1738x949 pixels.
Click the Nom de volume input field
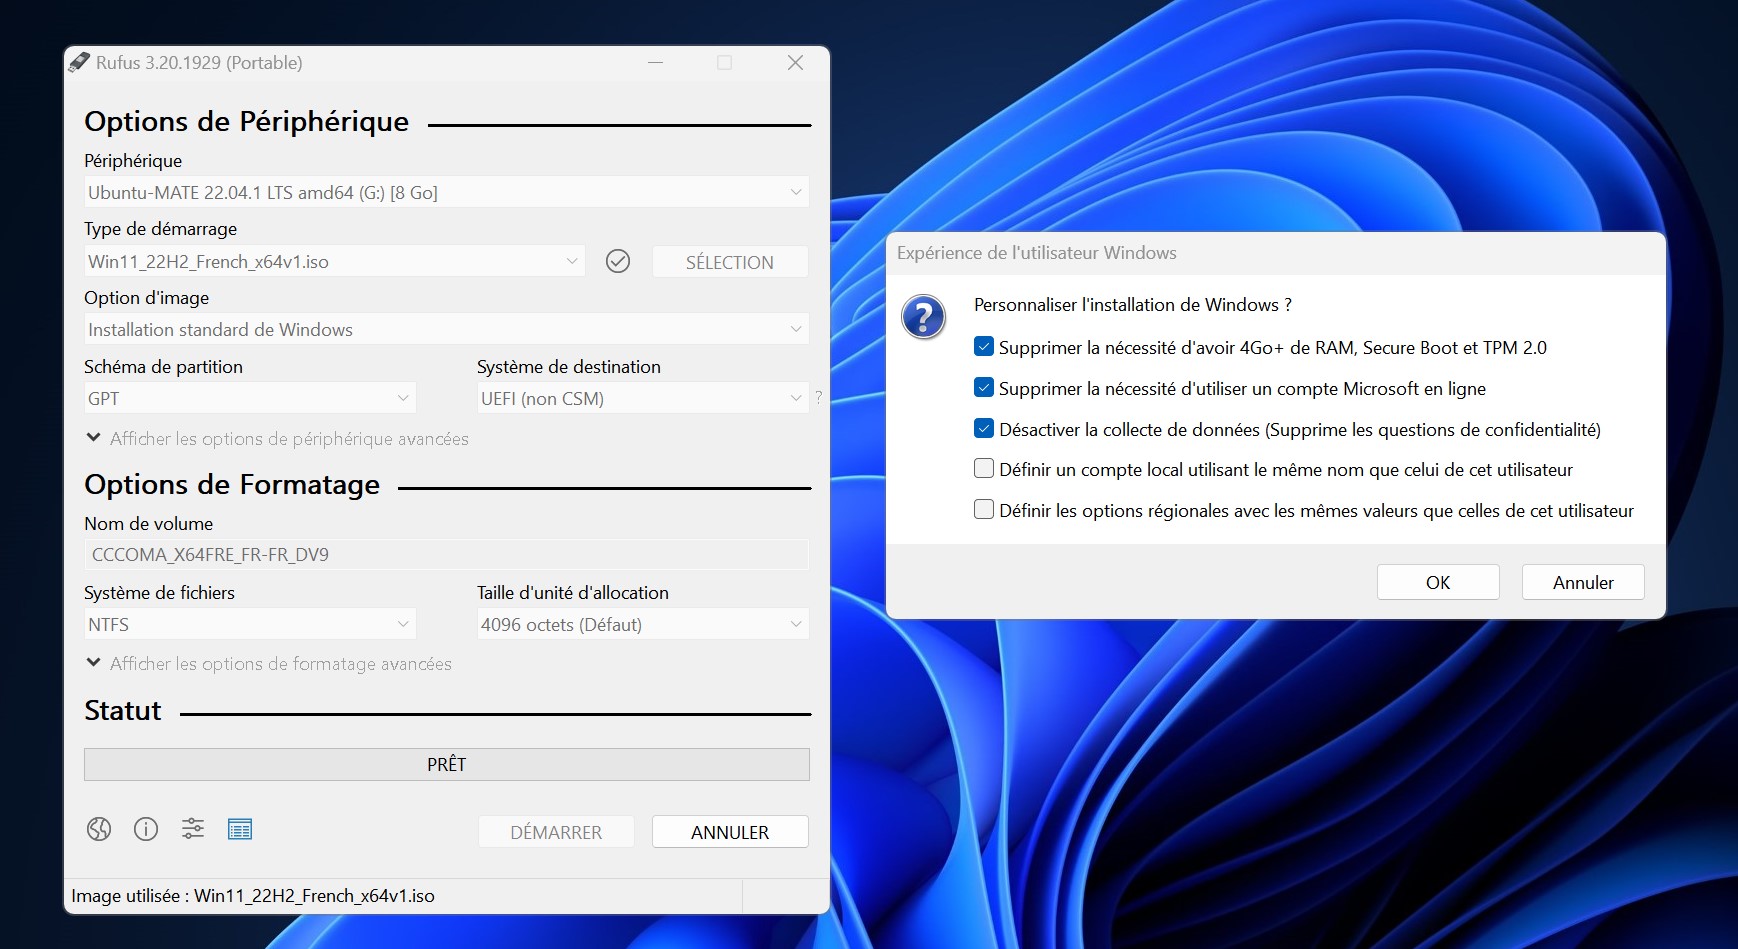[x=446, y=554]
